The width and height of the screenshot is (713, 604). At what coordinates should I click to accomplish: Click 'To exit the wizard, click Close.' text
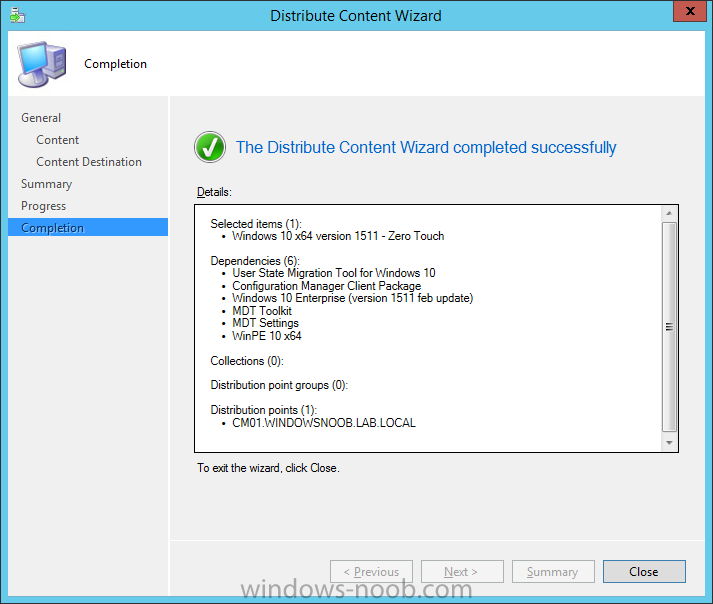268,468
